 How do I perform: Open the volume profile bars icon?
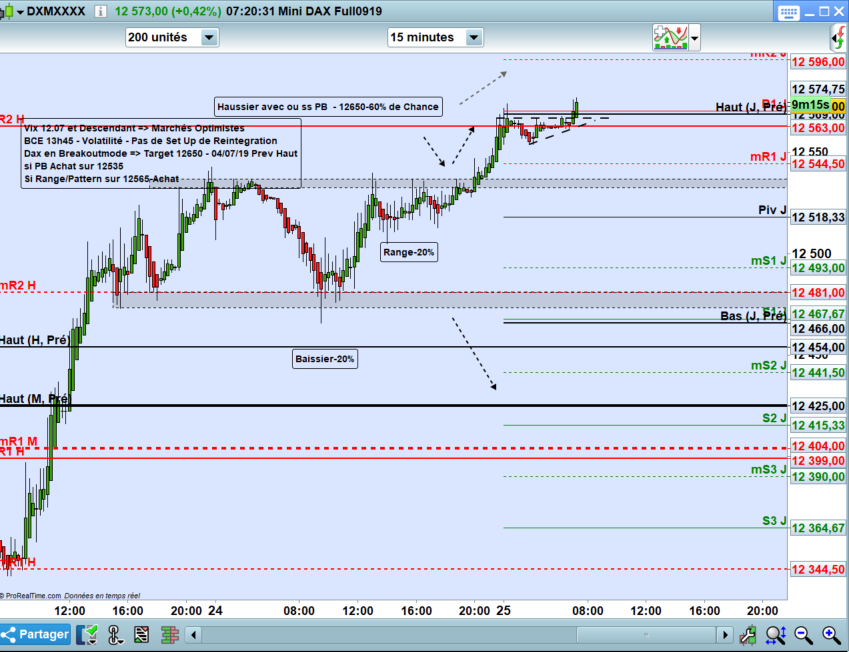[169, 635]
